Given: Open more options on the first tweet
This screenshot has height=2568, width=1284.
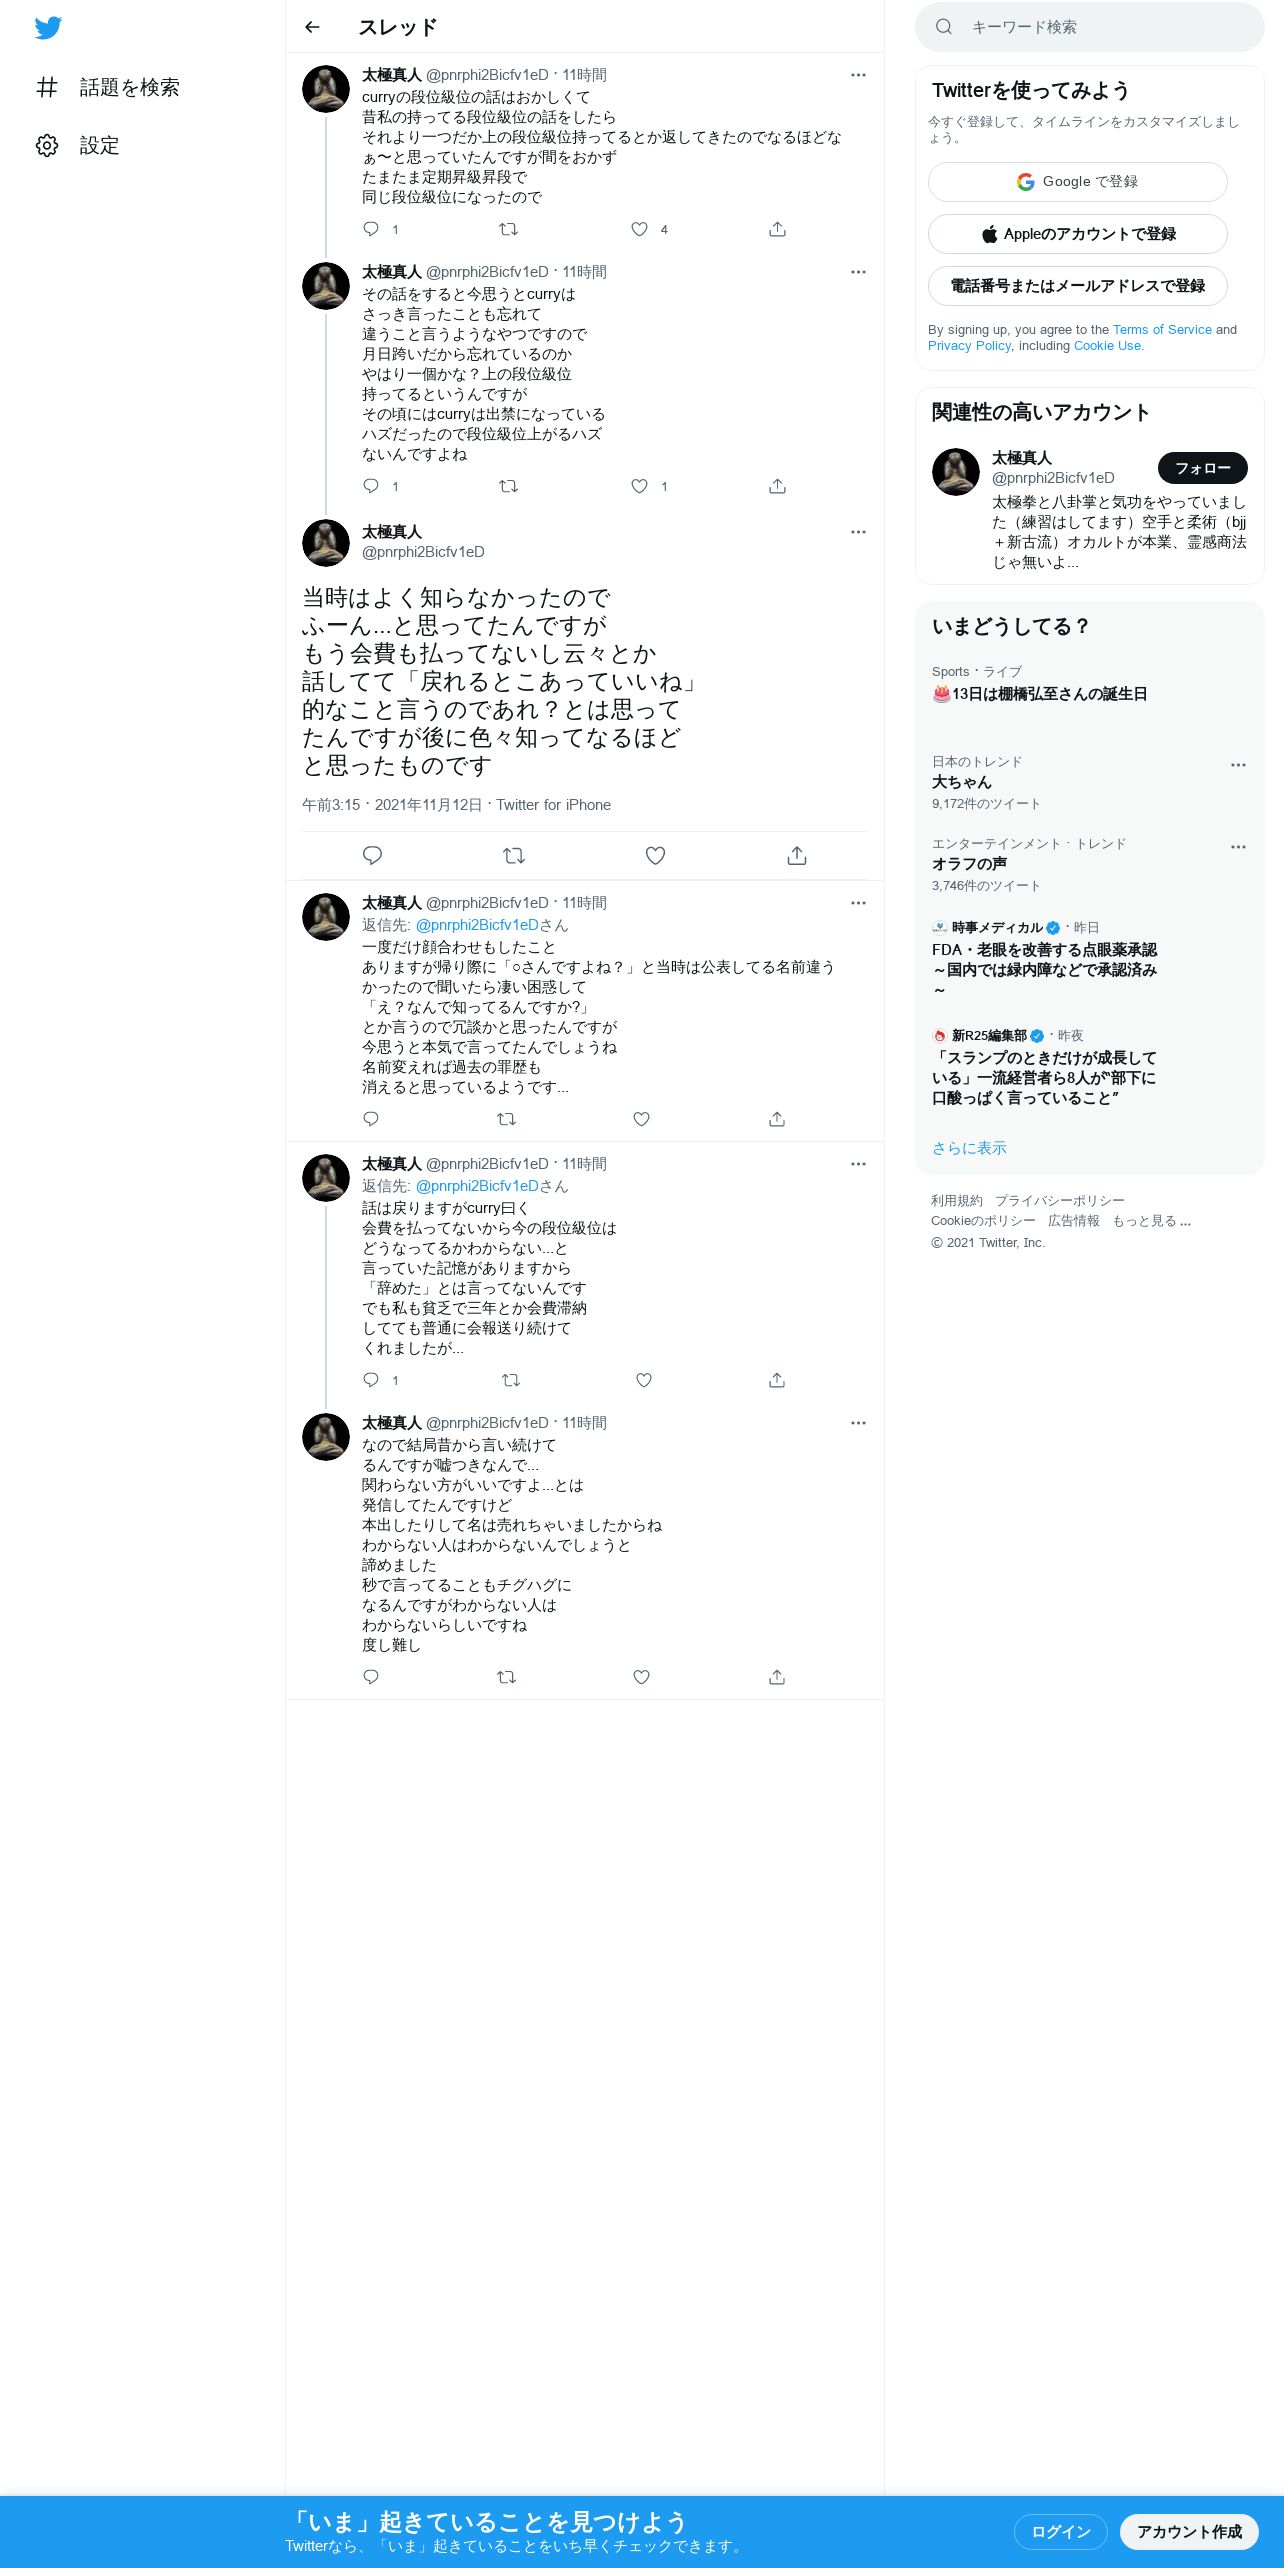Looking at the screenshot, I should [858, 75].
